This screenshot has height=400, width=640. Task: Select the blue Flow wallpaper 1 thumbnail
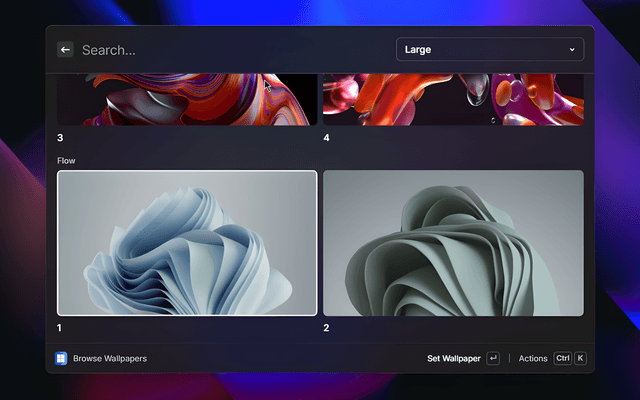(x=187, y=243)
